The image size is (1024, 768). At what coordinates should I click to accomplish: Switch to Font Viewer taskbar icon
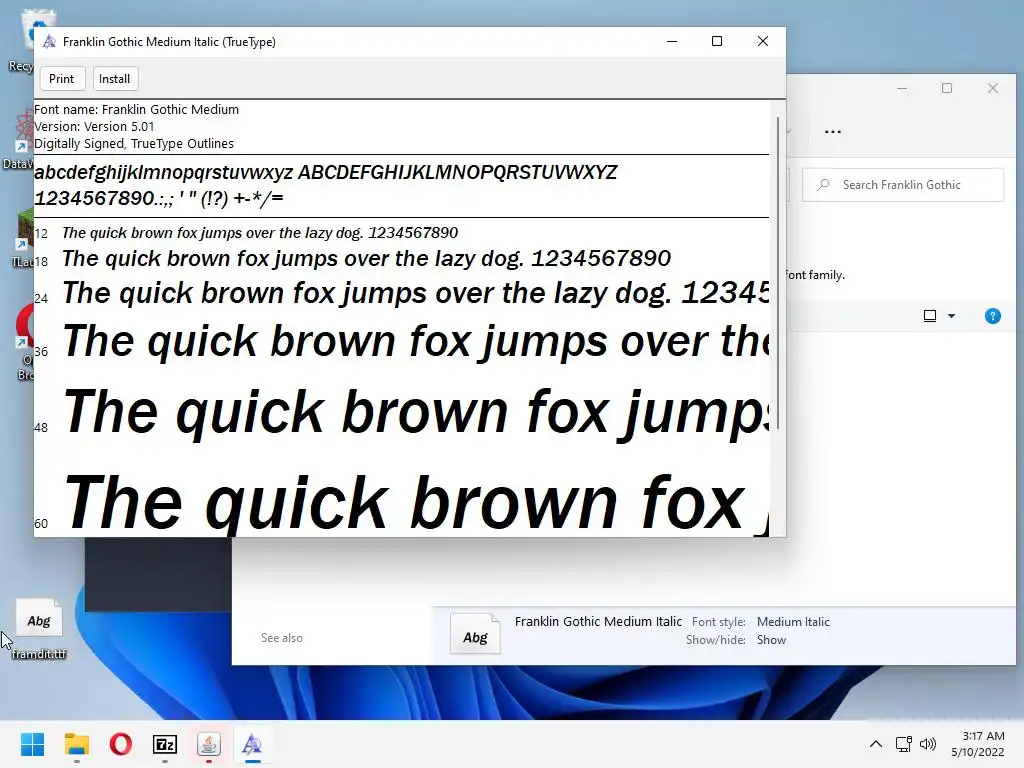(x=253, y=744)
